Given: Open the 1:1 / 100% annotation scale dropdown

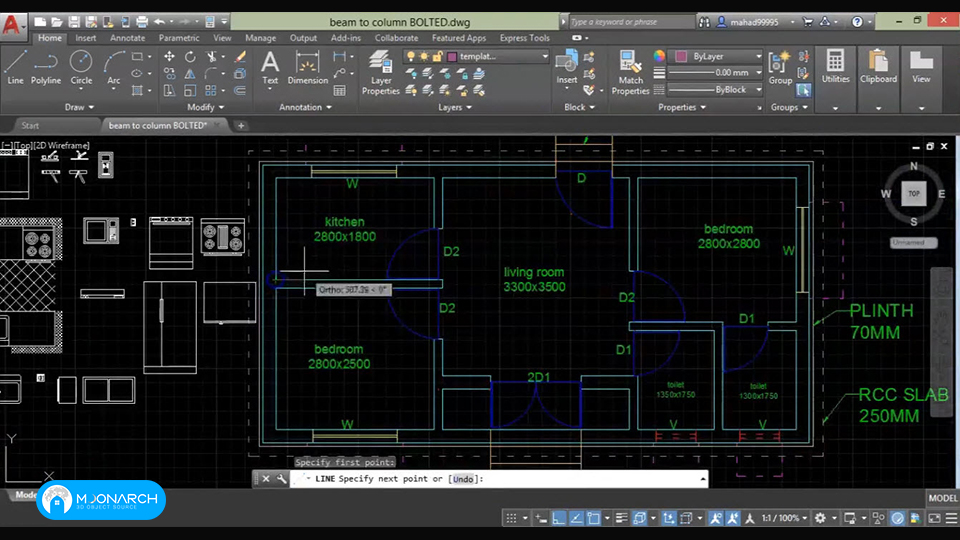Looking at the screenshot, I should point(784,518).
